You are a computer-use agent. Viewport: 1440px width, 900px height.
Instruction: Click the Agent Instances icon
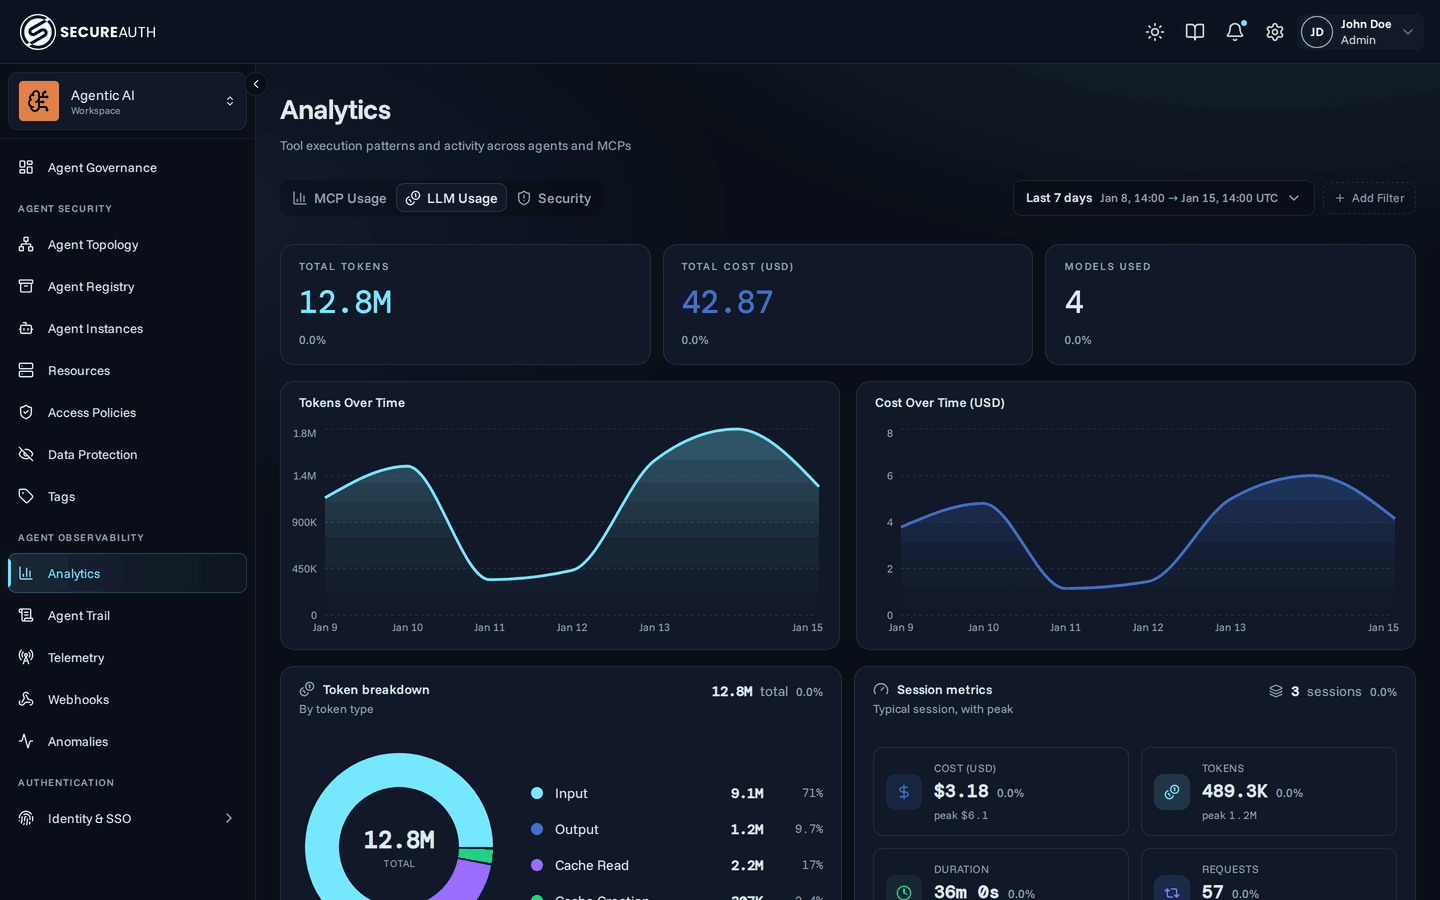26,328
